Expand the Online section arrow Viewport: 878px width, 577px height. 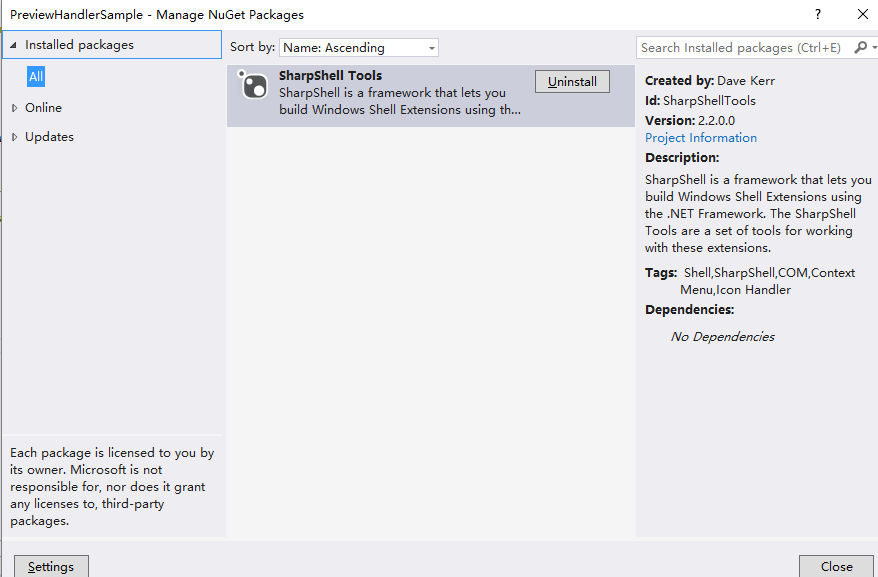point(15,108)
